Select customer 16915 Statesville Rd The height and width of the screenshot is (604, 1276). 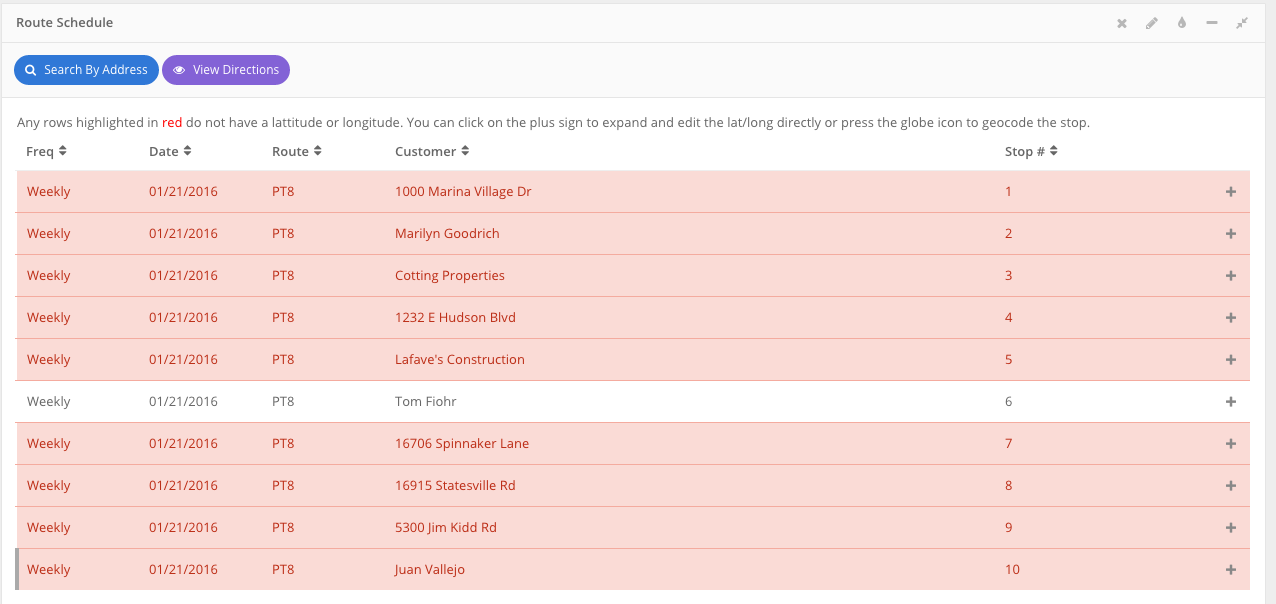tap(455, 486)
